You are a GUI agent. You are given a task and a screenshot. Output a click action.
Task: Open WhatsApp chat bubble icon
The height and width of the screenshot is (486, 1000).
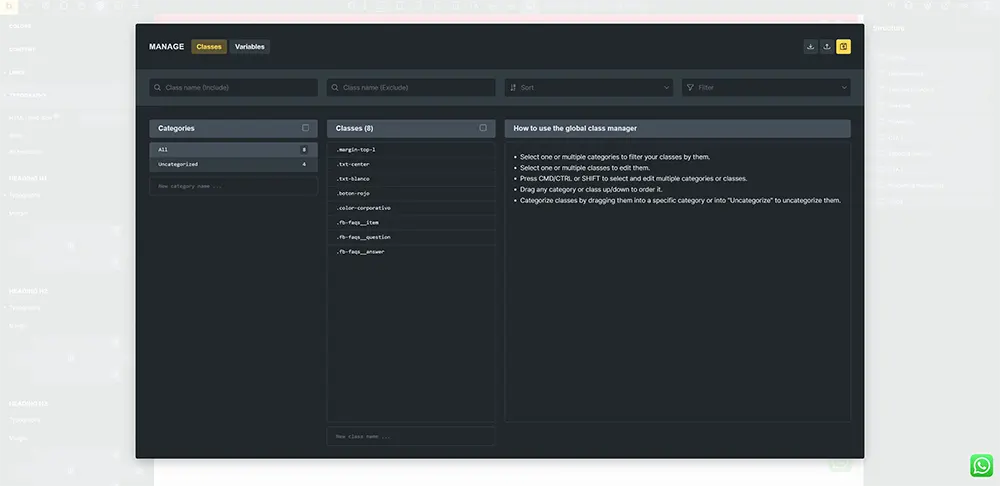click(982, 465)
